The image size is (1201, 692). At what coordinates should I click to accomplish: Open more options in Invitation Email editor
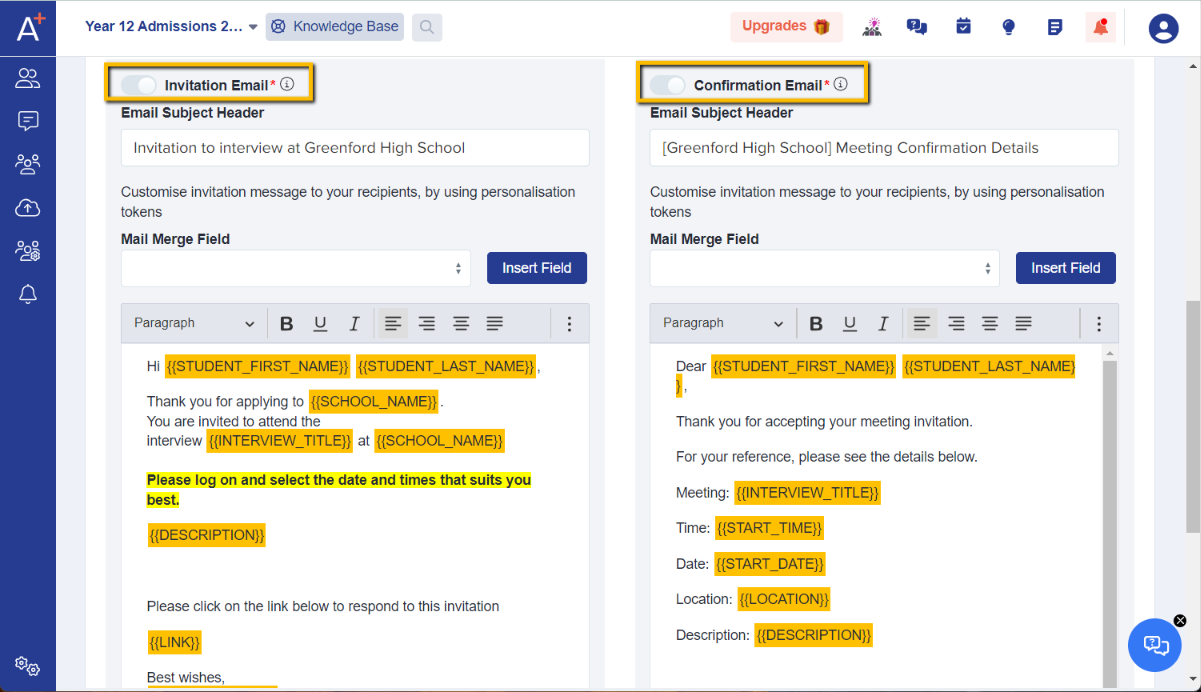coord(570,324)
